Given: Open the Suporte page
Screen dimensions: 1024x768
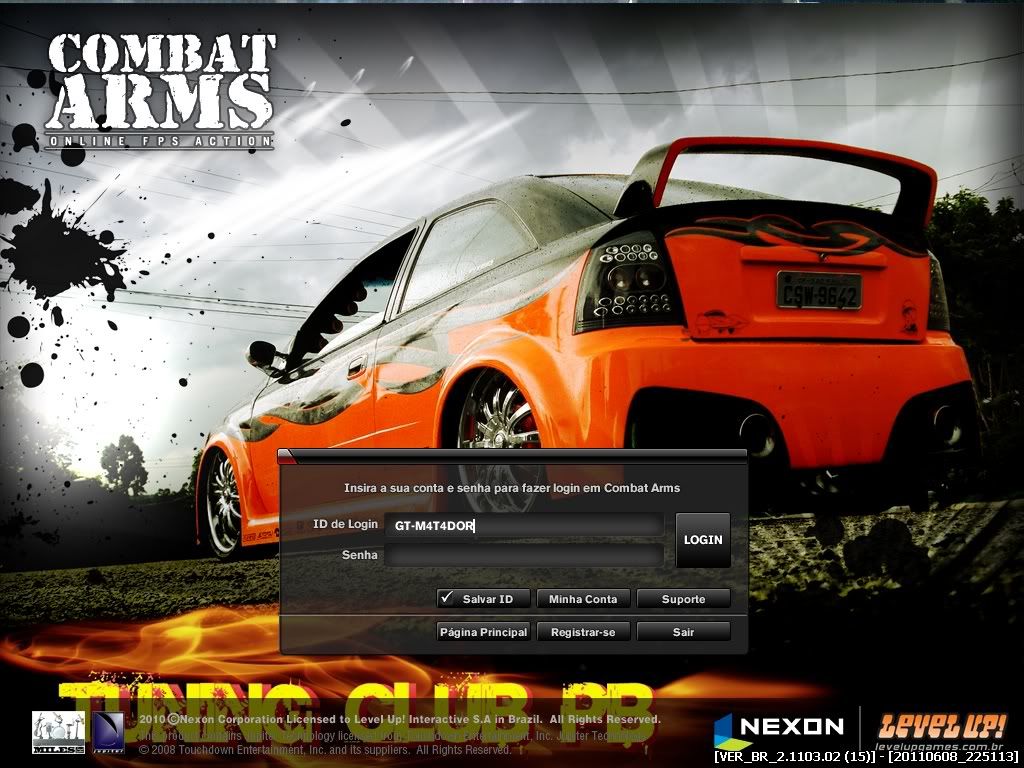Looking at the screenshot, I should (683, 599).
